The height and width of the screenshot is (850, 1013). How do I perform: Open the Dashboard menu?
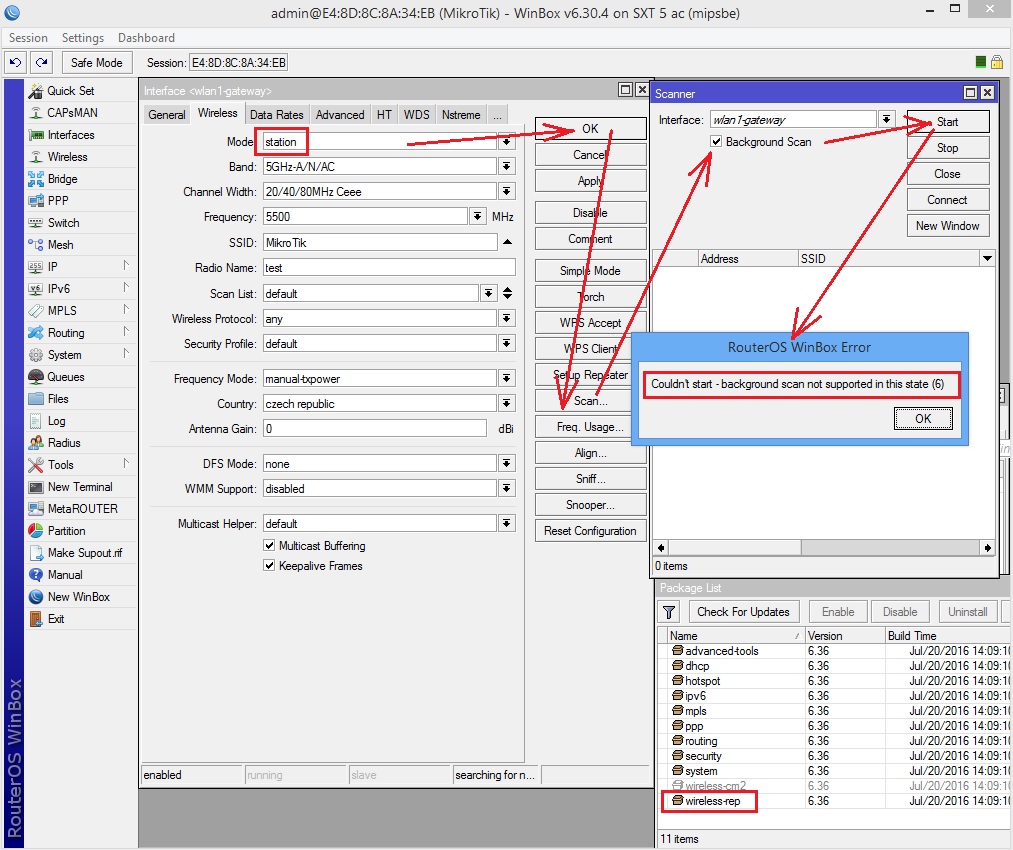146,38
